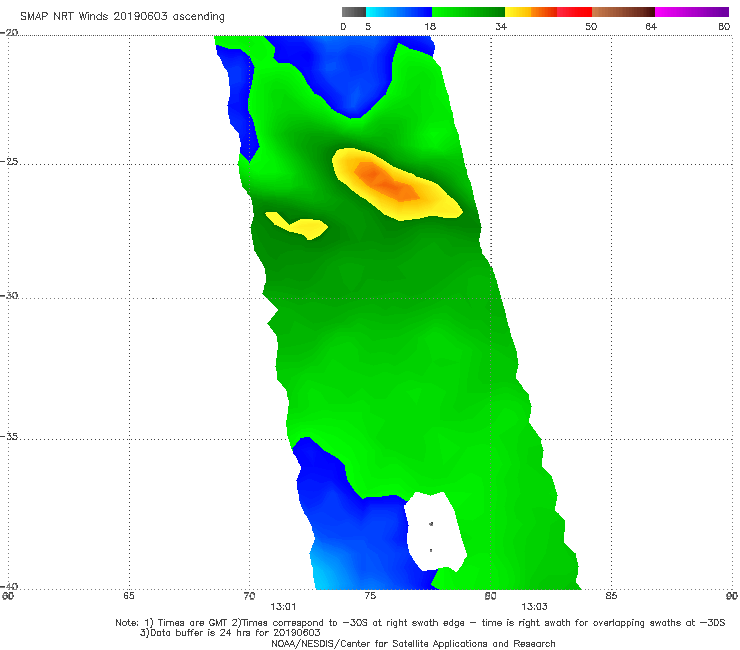Click the 'Data buffer is 24 hrs' note line
Image resolution: width=740 pixels, height=650 pixels.
point(230,633)
